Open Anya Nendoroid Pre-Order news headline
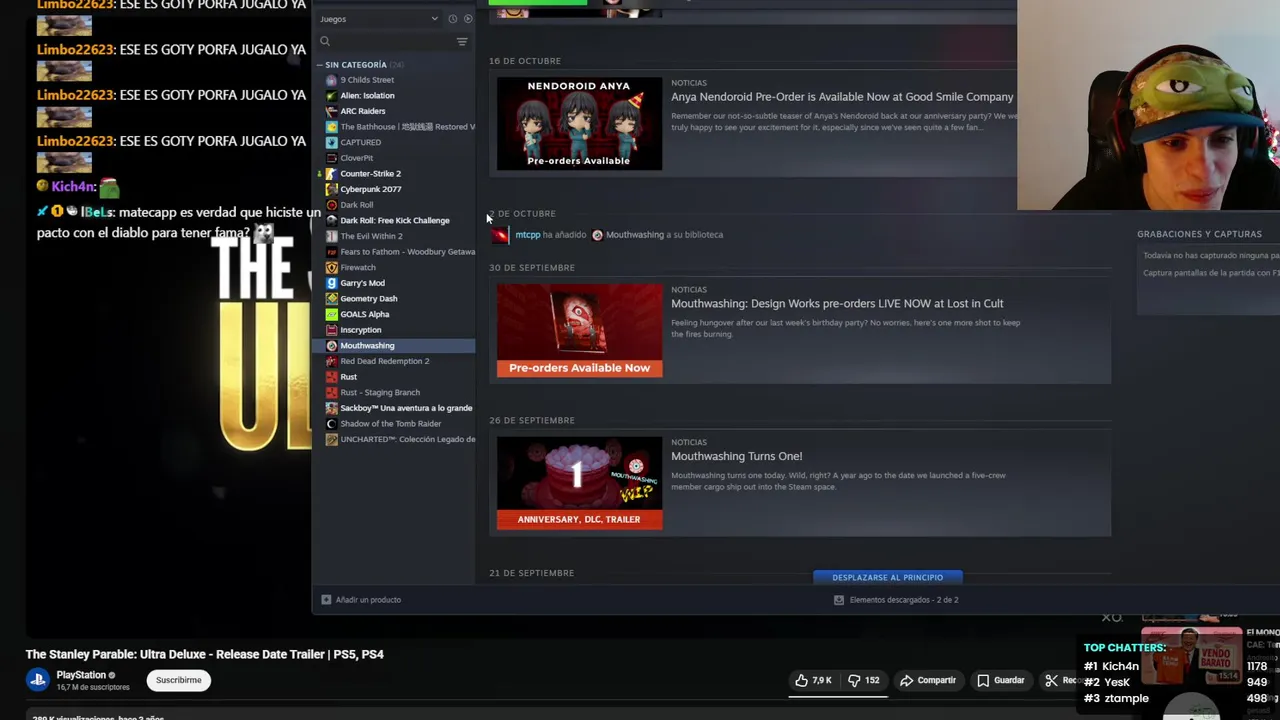The image size is (1280, 720). point(842,97)
